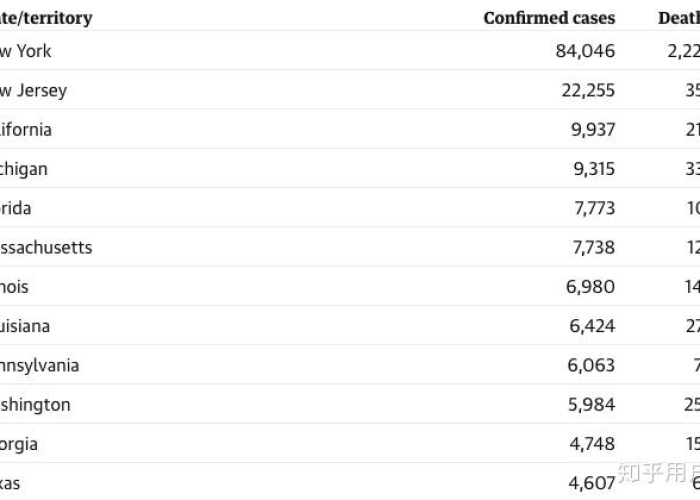Select the Florida row name
Screen dimensions: 700x500
(x=16, y=208)
